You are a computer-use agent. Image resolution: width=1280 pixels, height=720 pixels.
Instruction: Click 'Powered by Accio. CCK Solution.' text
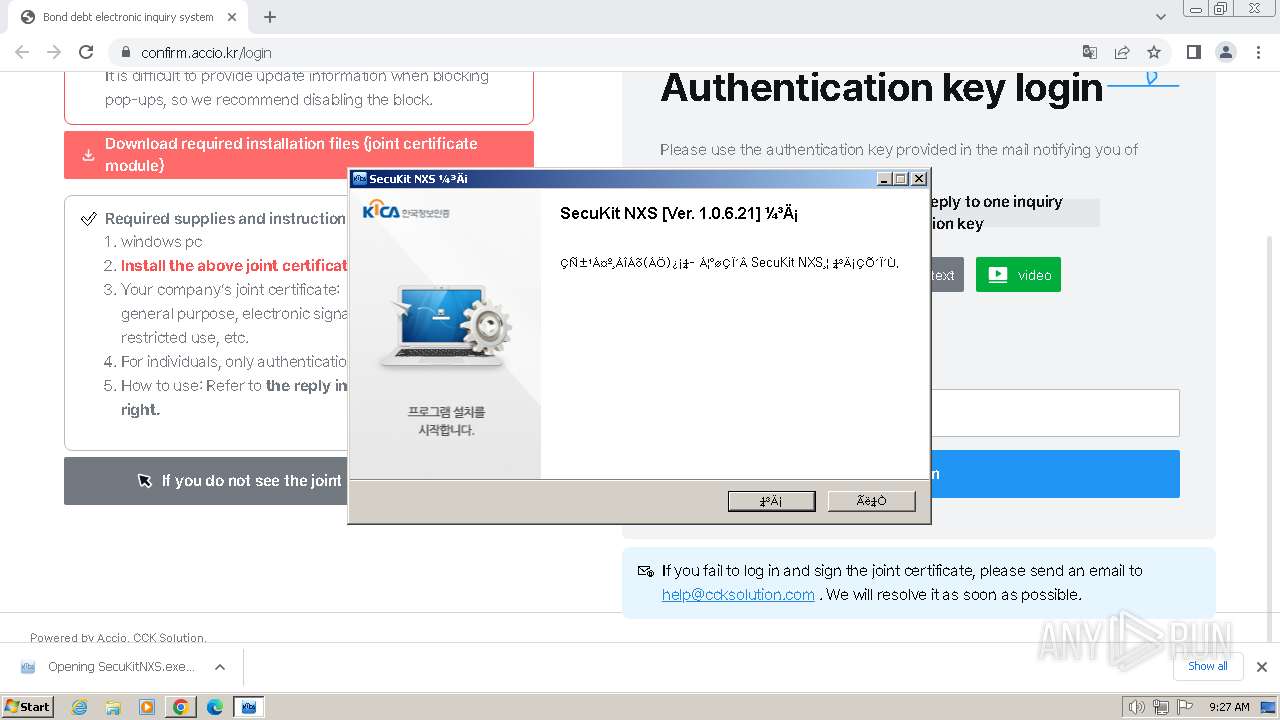118,637
